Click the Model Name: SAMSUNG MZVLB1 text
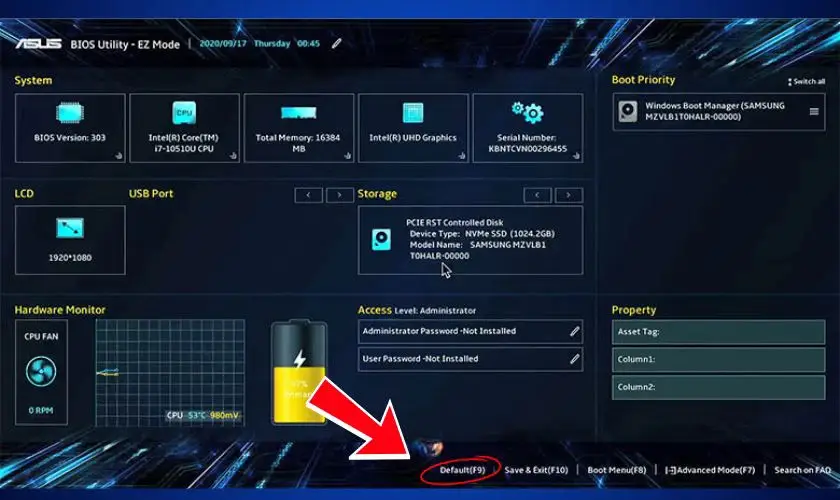Screen dimensions: 840x500 478,245
